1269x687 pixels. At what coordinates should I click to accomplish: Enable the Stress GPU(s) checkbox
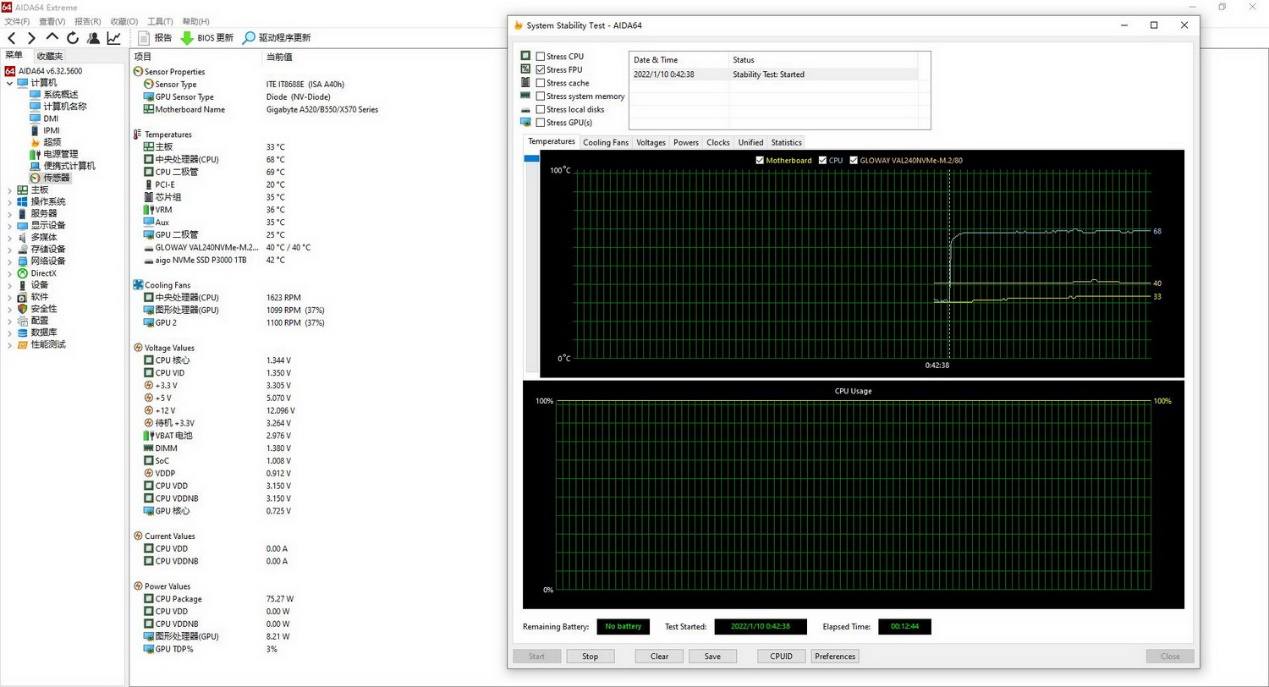point(541,122)
